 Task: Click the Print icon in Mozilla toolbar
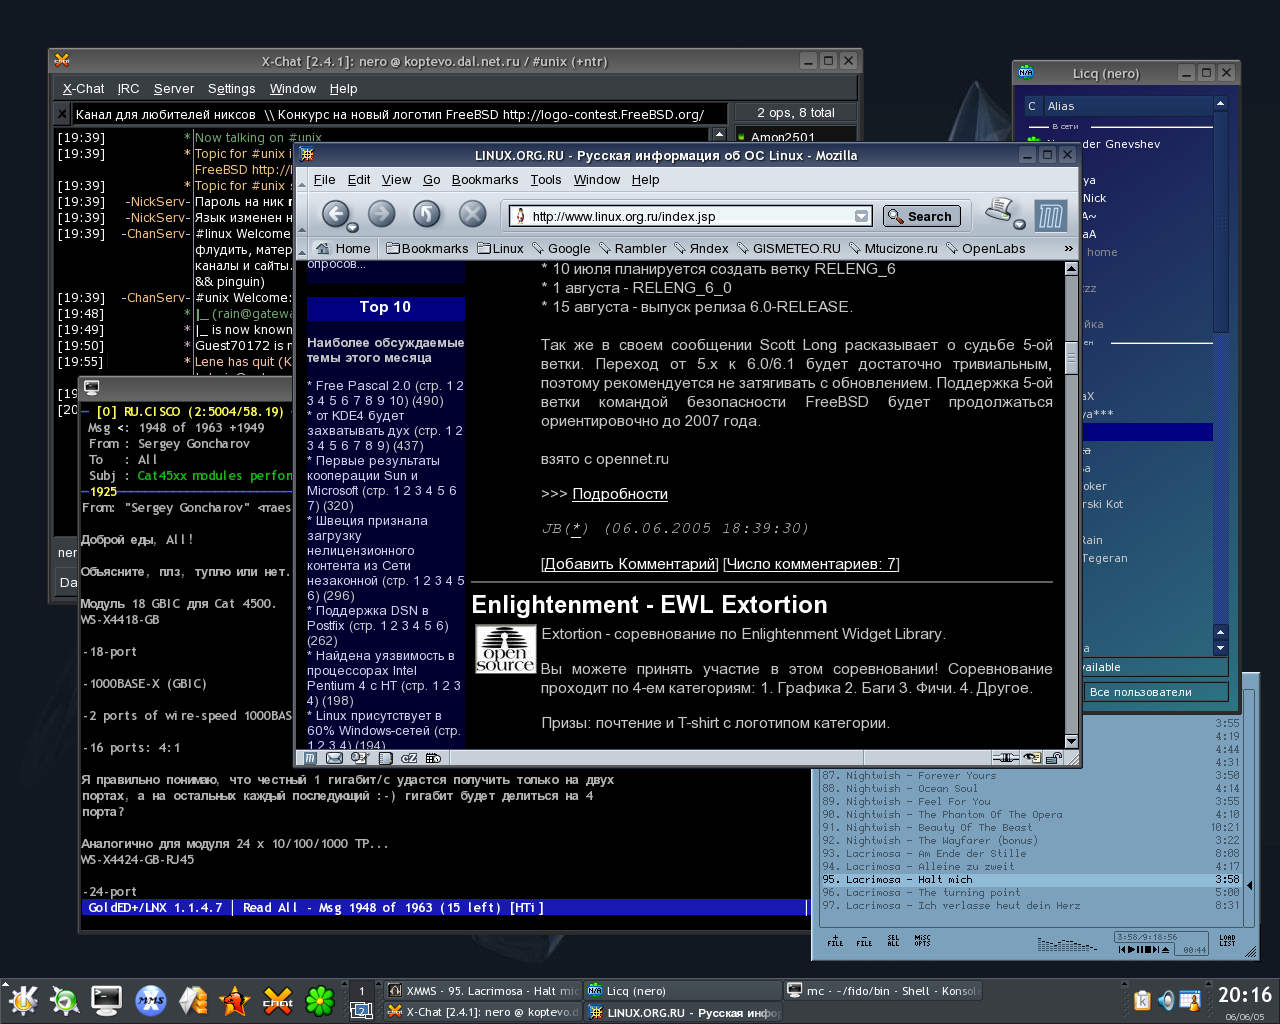pyautogui.click(x=999, y=211)
